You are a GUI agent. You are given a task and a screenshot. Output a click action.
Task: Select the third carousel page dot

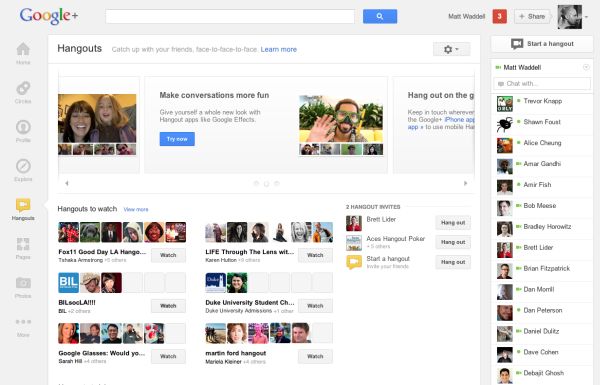277,183
